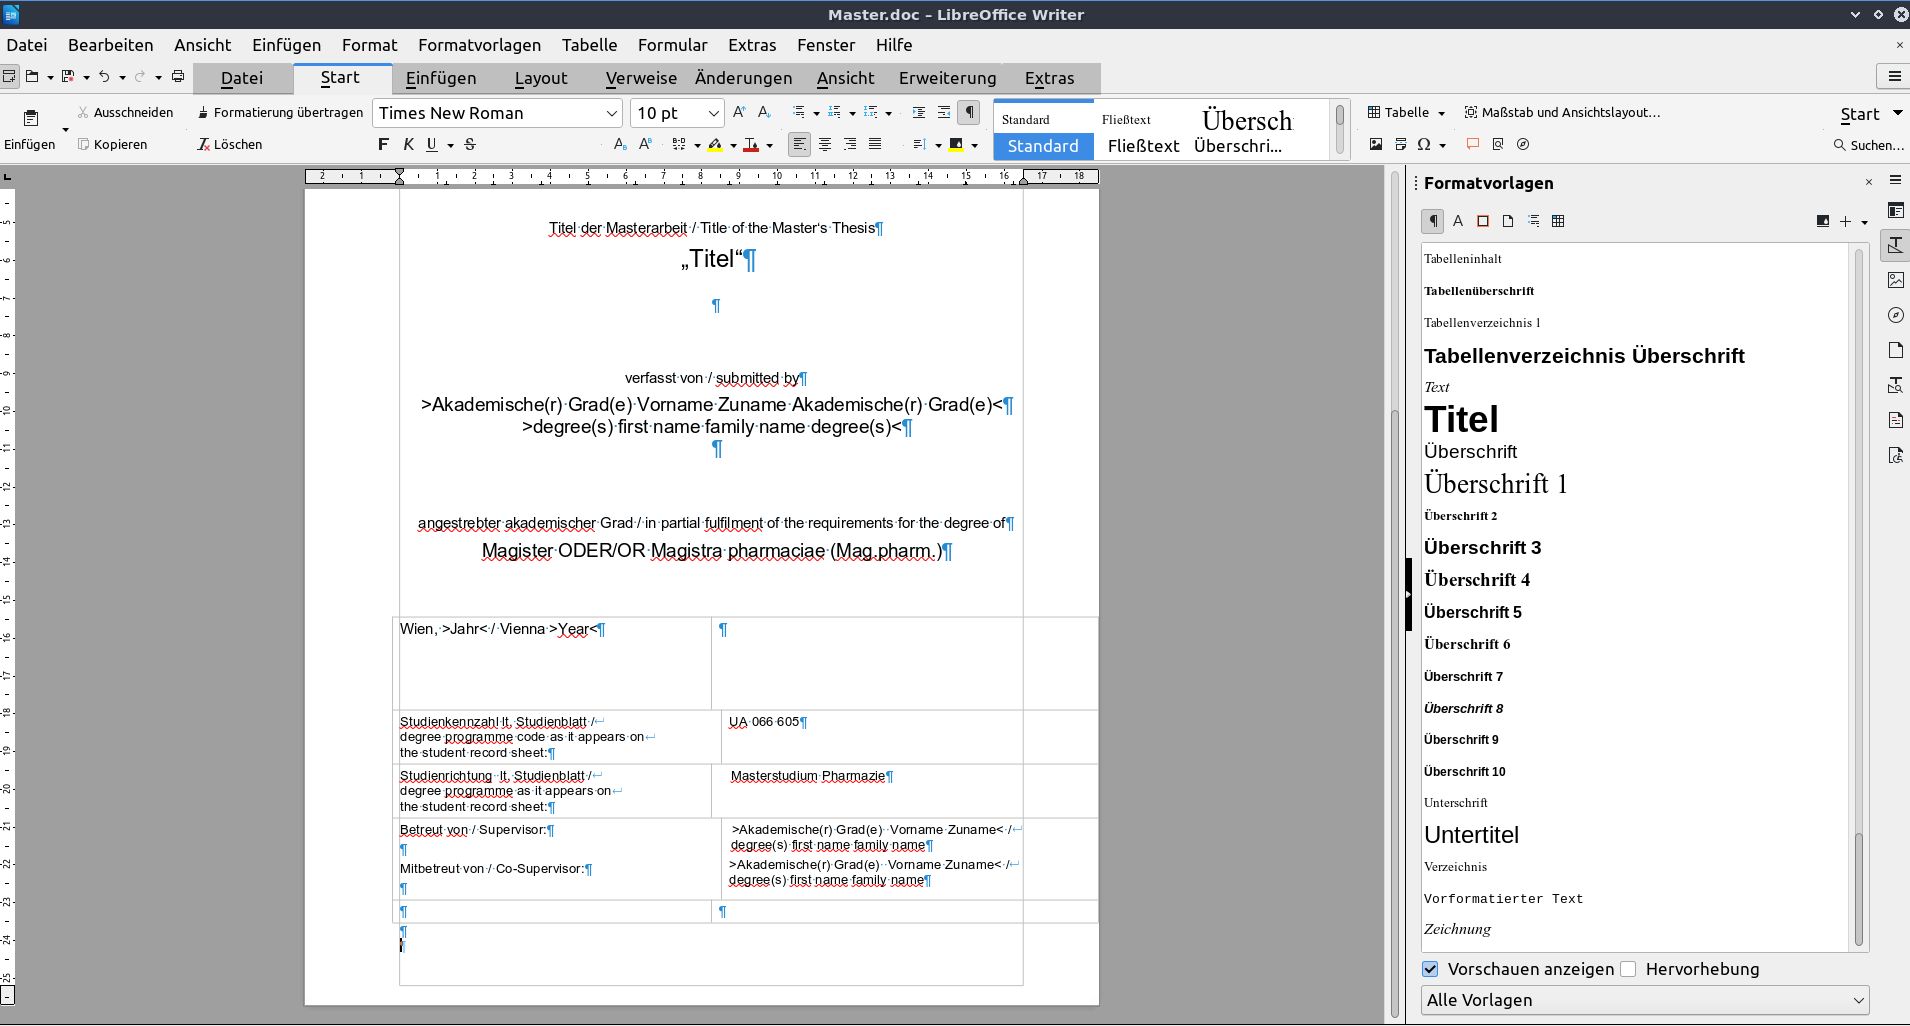The width and height of the screenshot is (1910, 1026).
Task: Open the sidebar Properties deck
Action: pos(1895,210)
